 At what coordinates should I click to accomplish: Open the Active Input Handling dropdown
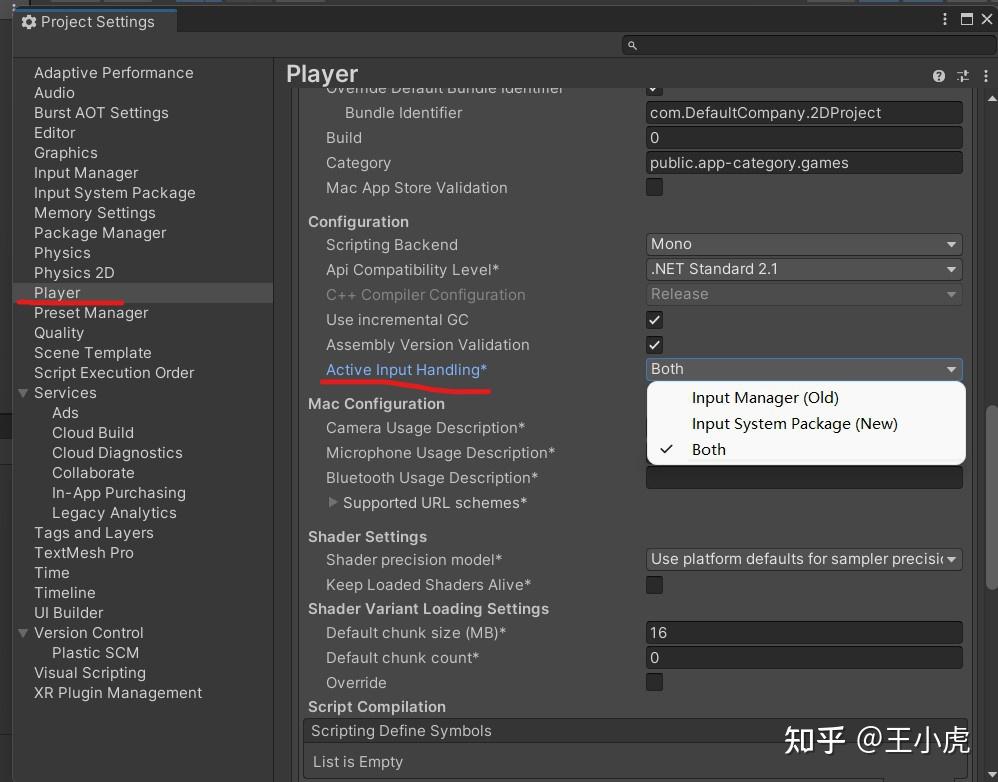tap(804, 369)
